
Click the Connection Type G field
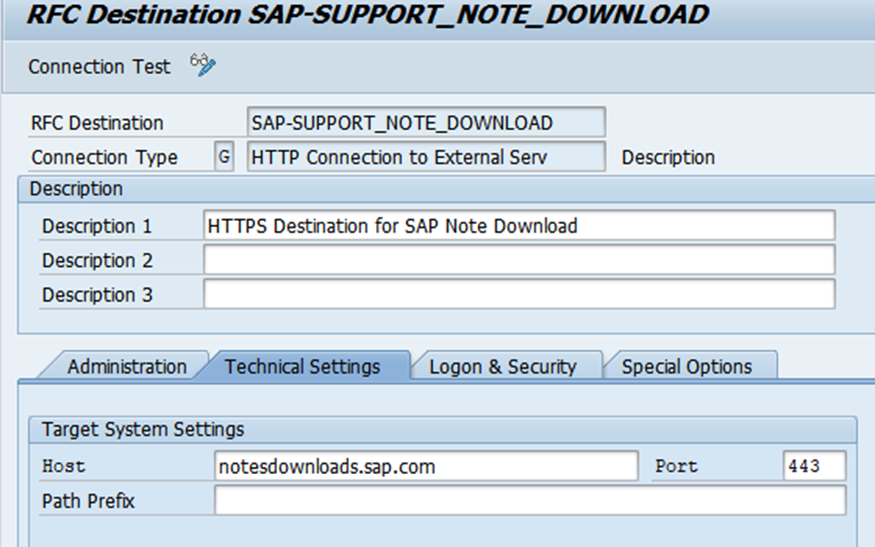click(x=224, y=157)
